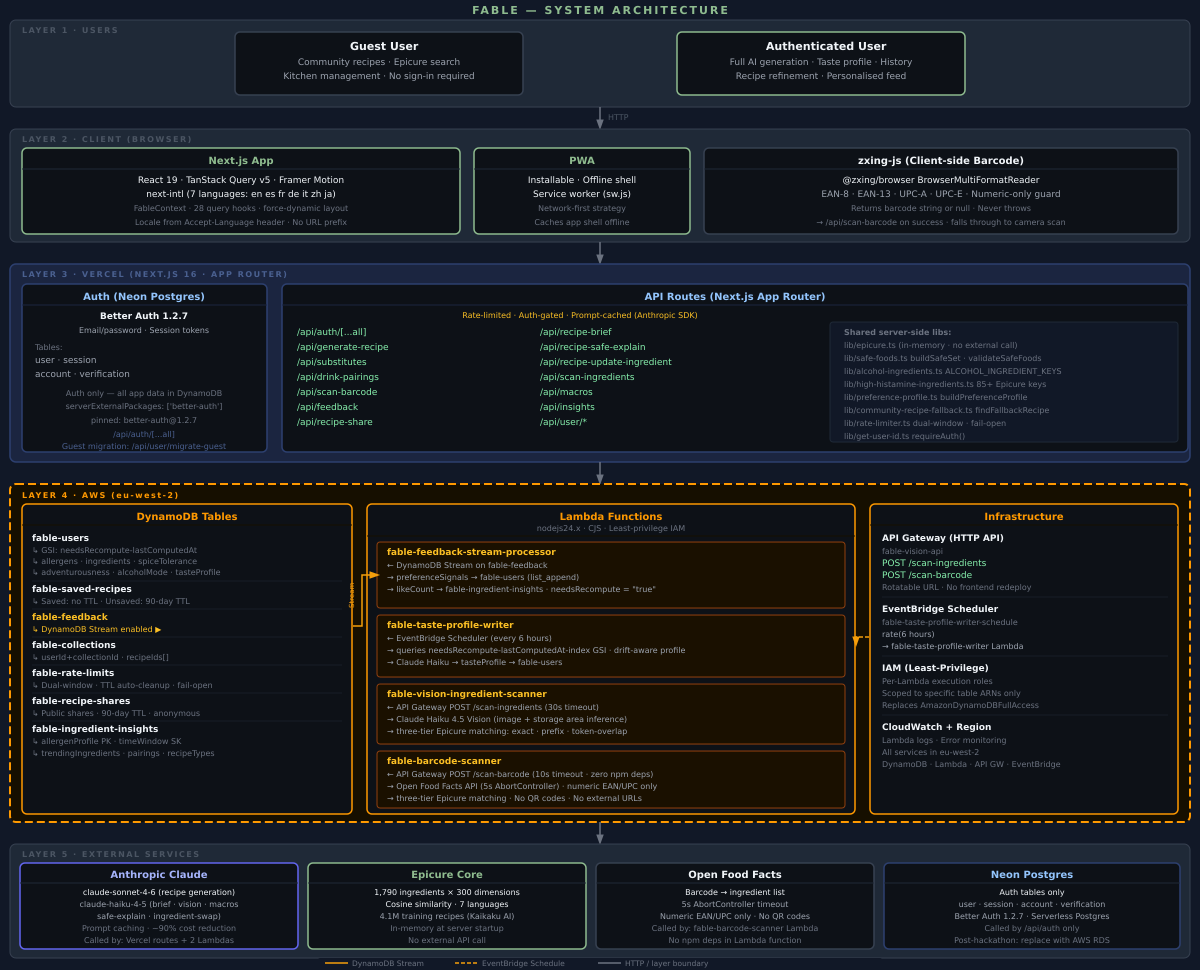Click the DynamoDB Tables heading
The width and height of the screenshot is (1200, 970).
187,517
